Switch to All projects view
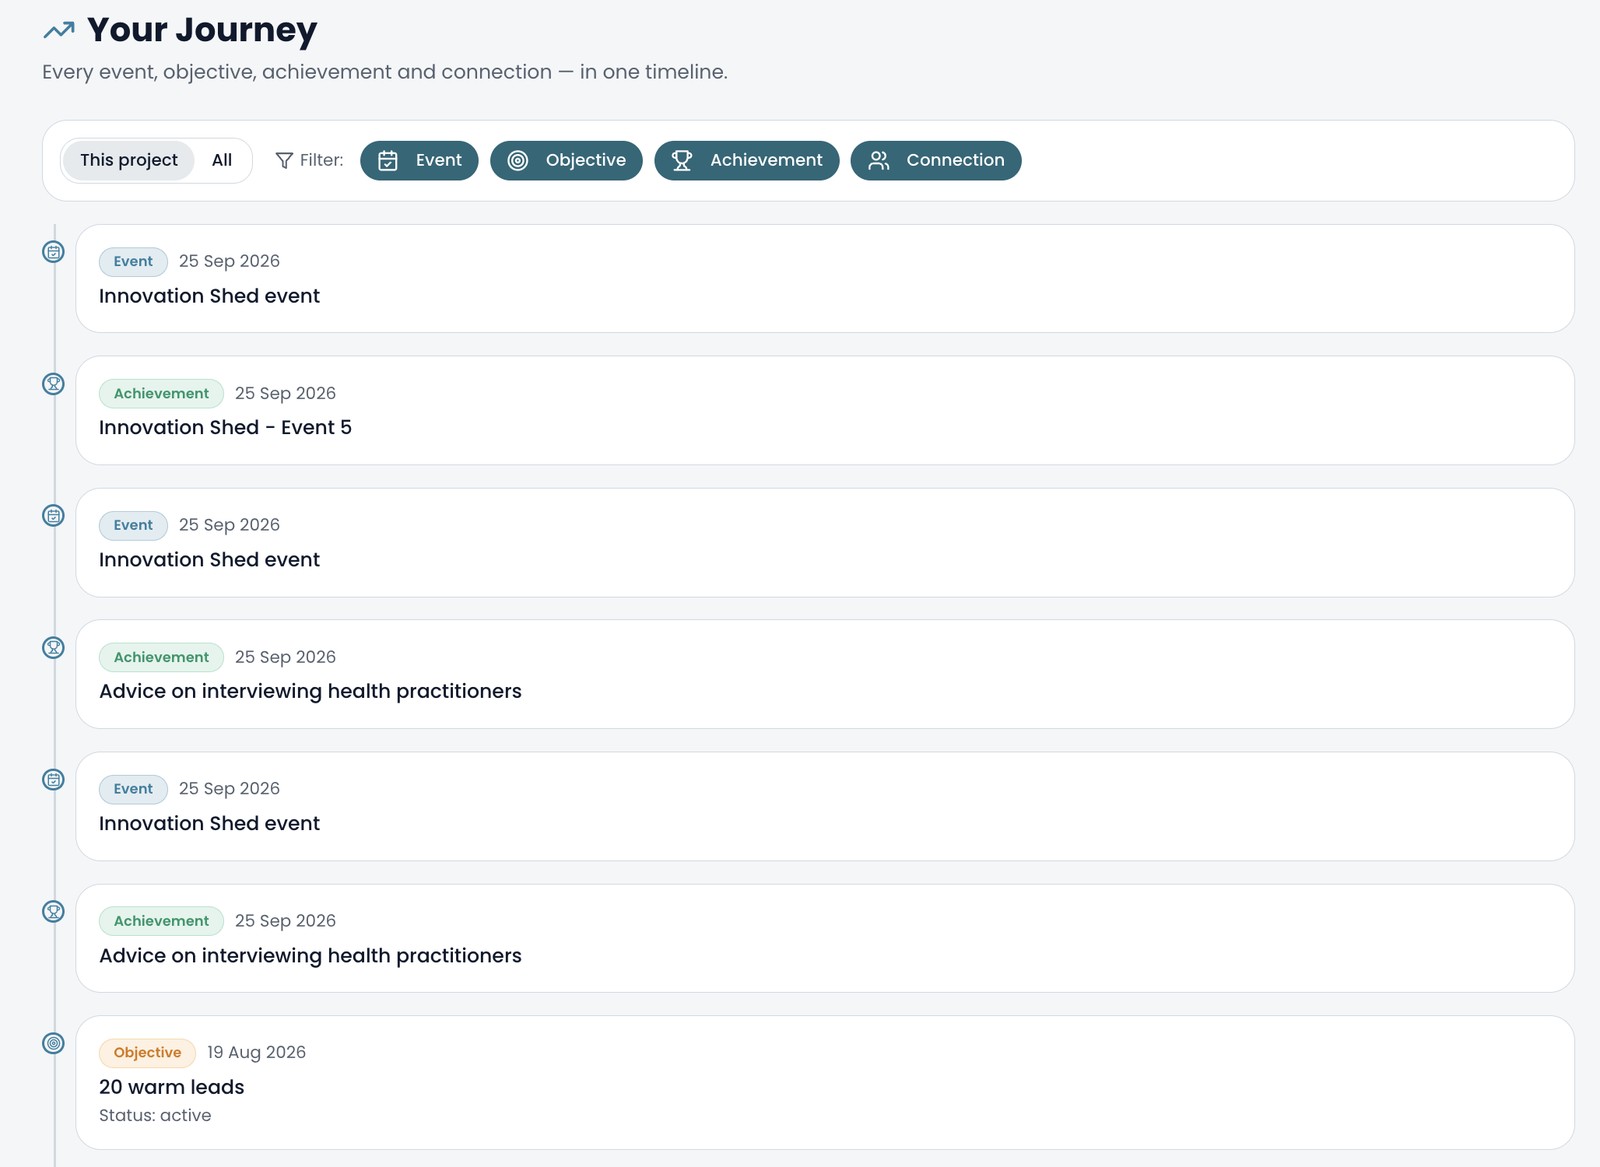Image resolution: width=1600 pixels, height=1167 pixels. [x=222, y=160]
